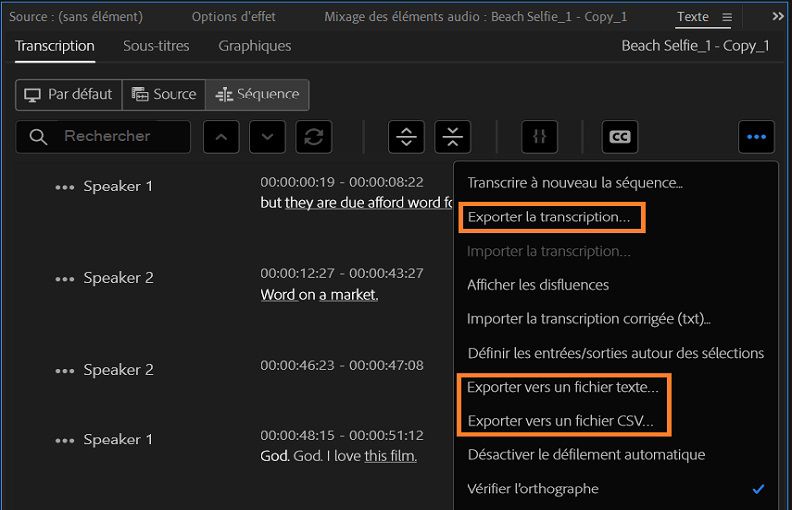The height and width of the screenshot is (510, 792).
Task: Click transcript text 'Word on a market.'
Action: click(319, 294)
